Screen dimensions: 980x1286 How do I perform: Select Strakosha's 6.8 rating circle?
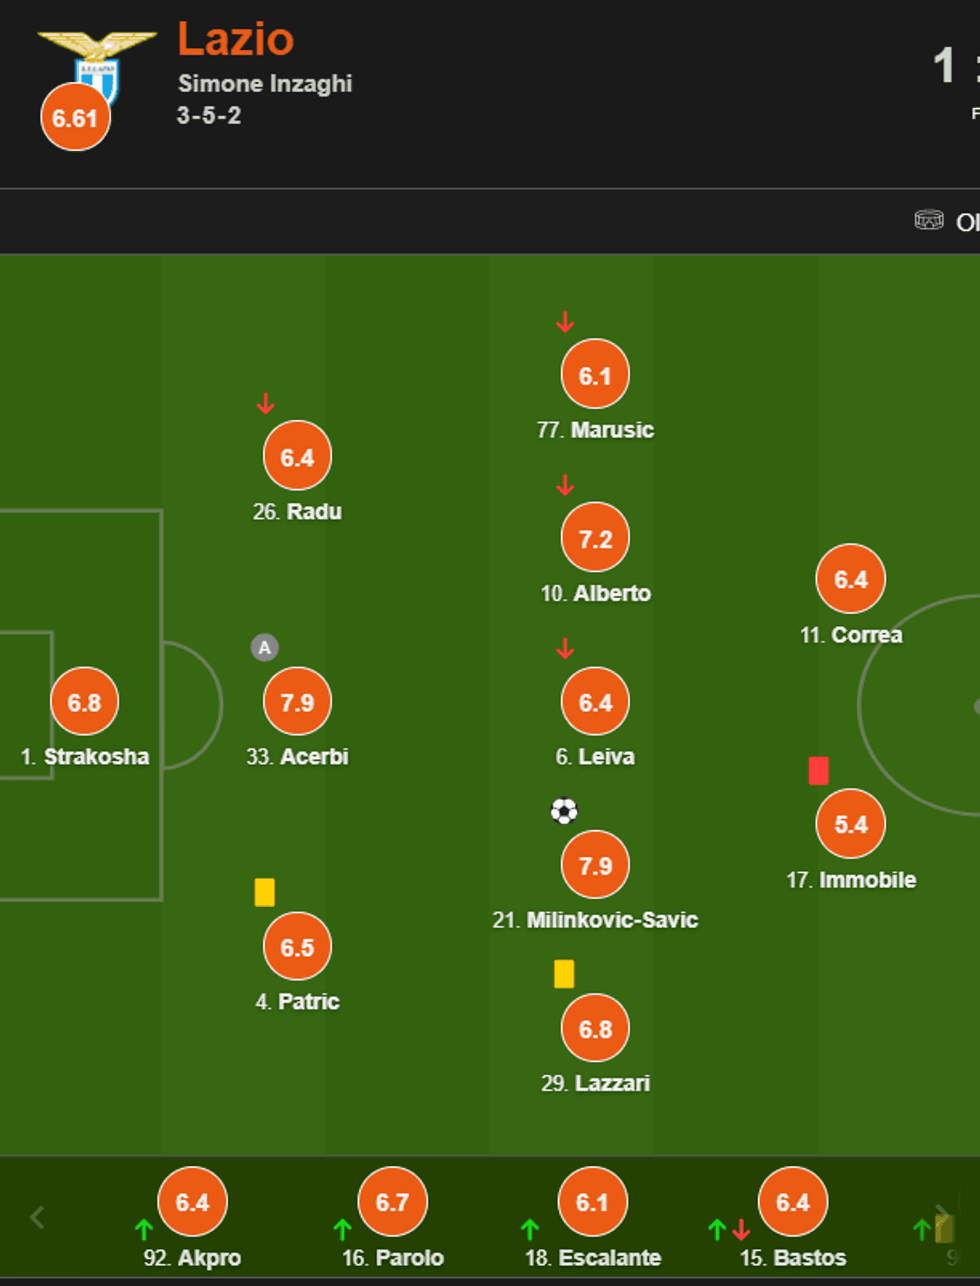84,702
